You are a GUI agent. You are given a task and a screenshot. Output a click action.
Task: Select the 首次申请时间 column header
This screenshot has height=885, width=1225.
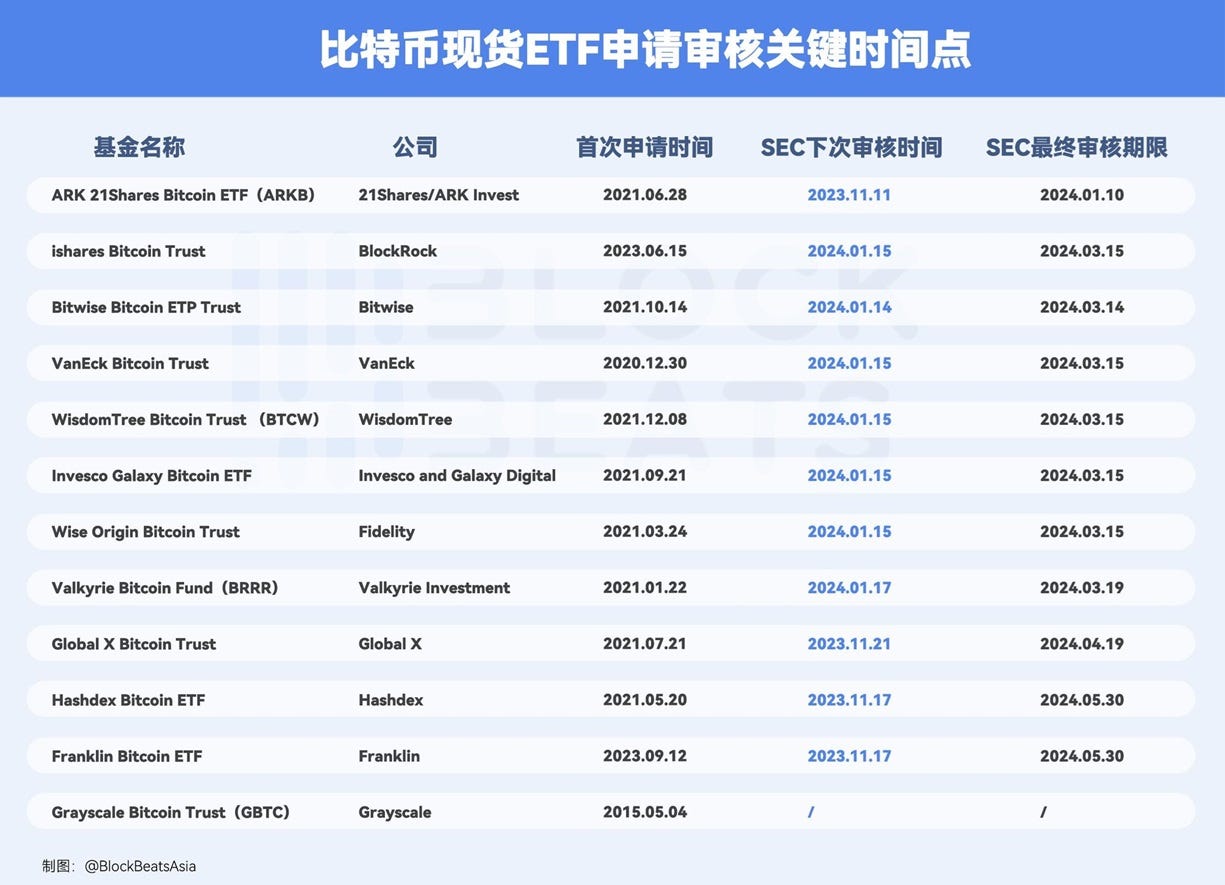pyautogui.click(x=645, y=148)
